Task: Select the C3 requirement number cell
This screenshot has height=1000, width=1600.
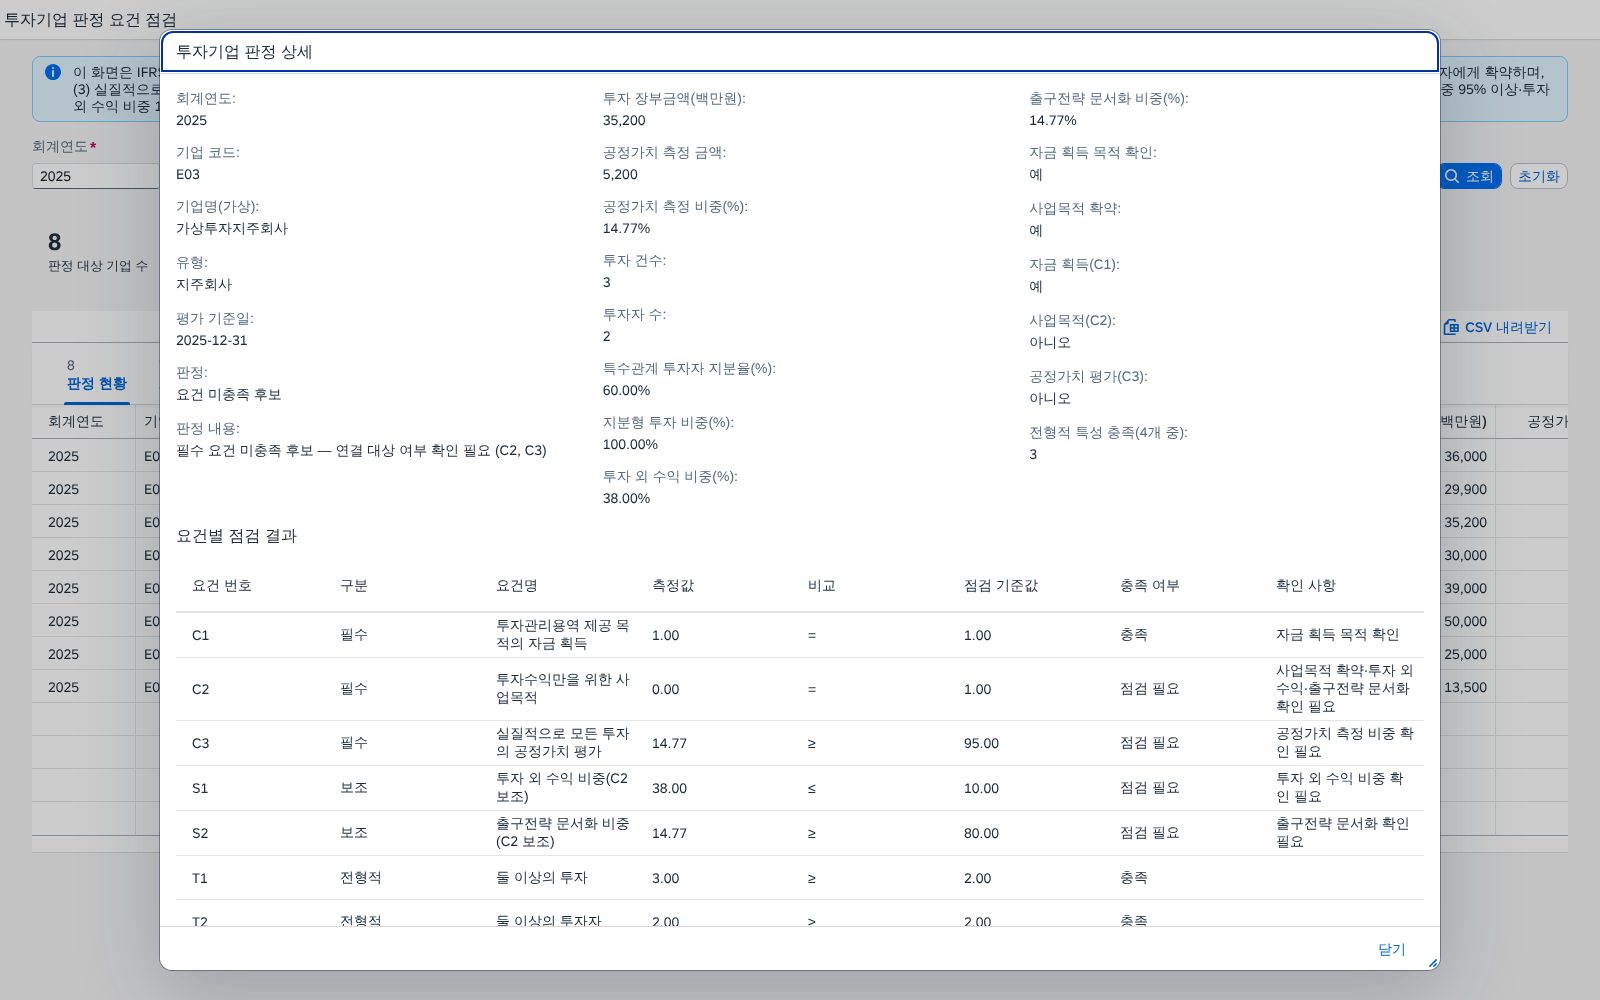Action: (201, 743)
